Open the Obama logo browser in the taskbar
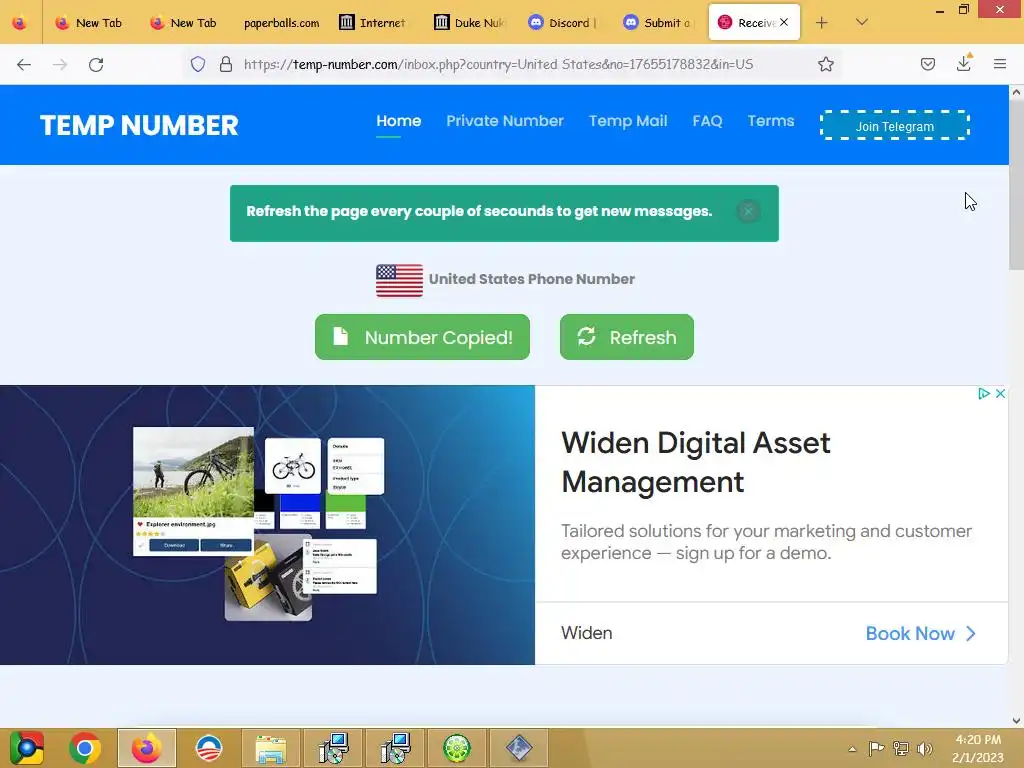Screen dimensions: 1024x768 click(209, 748)
